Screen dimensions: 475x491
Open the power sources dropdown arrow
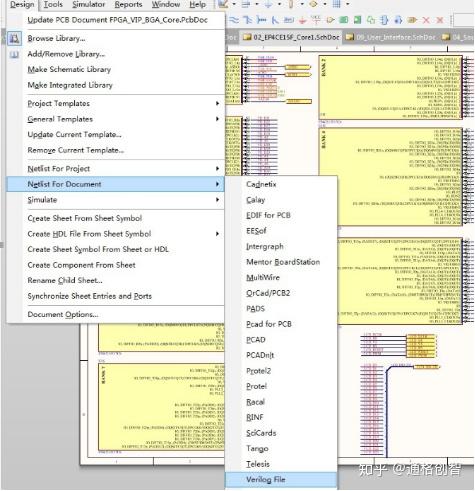tap(279, 4)
